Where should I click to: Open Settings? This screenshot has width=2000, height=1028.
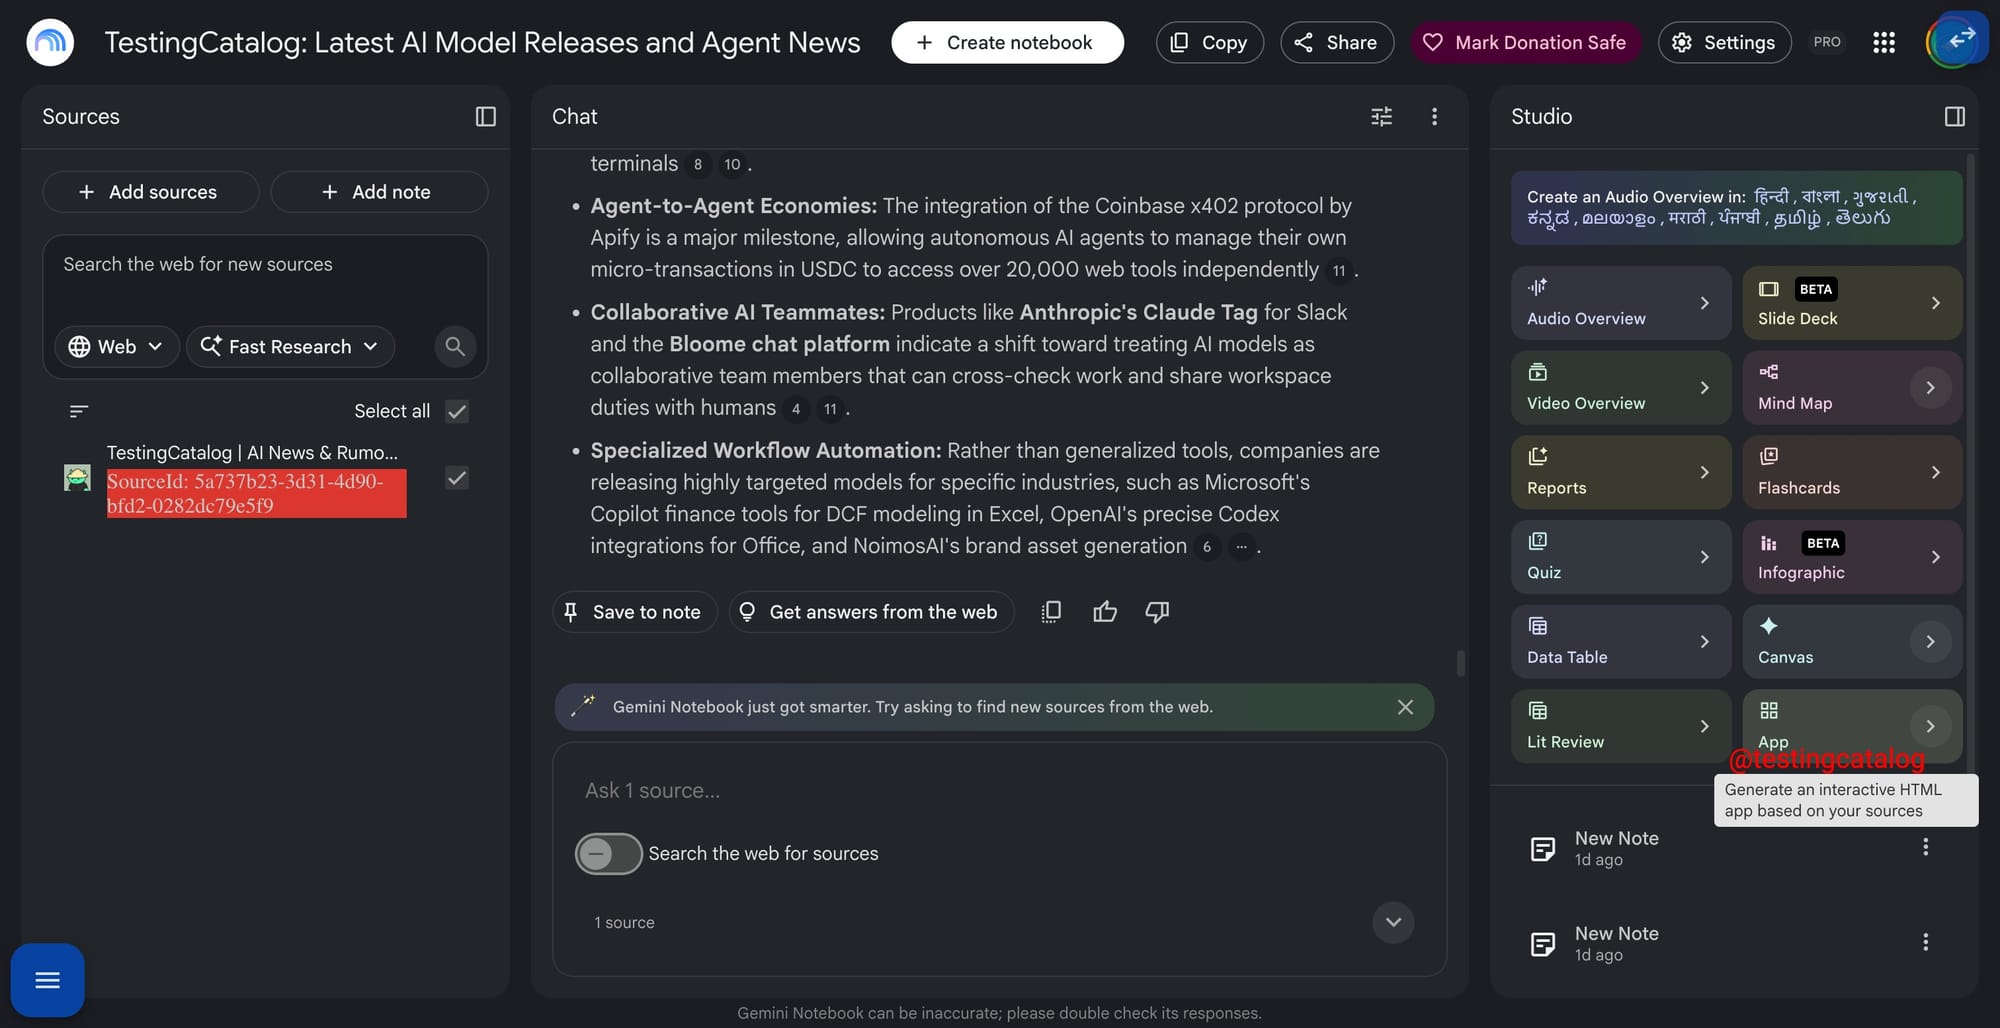coord(1724,42)
